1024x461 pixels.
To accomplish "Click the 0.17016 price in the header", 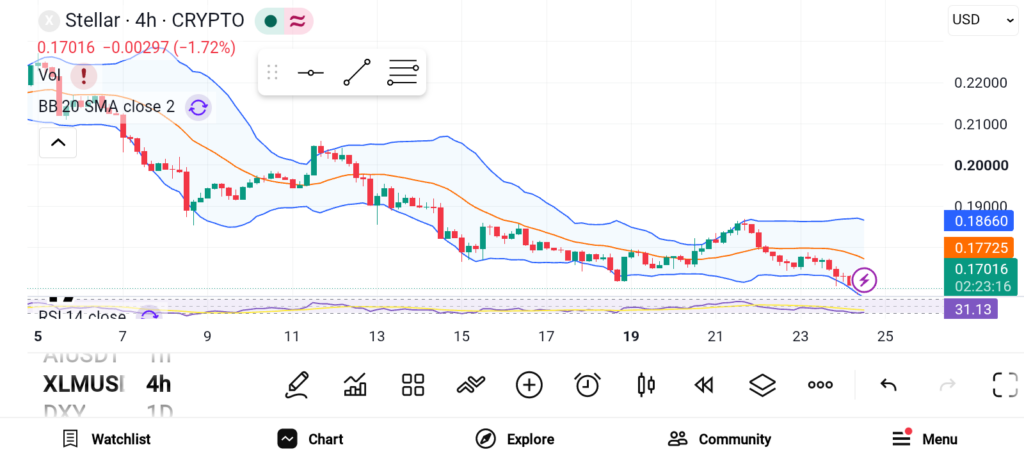I will tap(65, 48).
